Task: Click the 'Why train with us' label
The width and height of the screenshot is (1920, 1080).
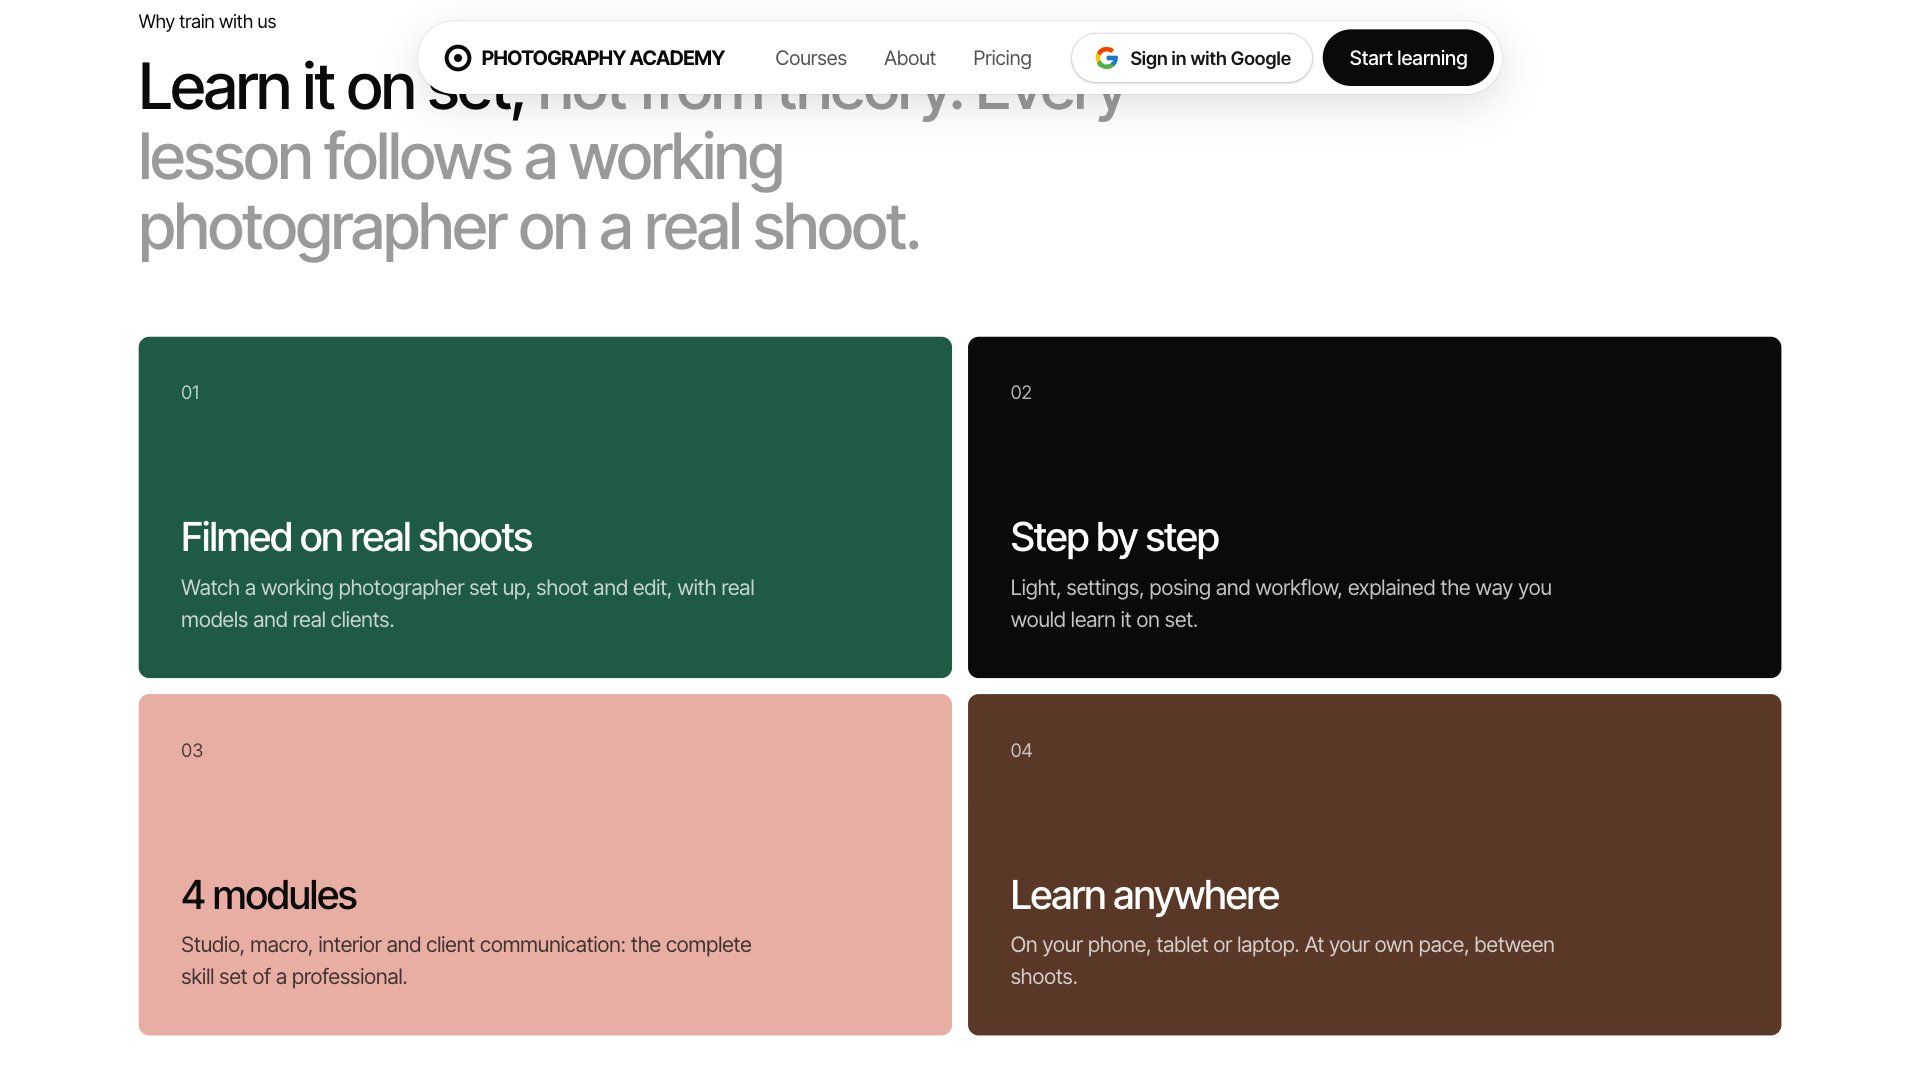Action: (x=207, y=22)
